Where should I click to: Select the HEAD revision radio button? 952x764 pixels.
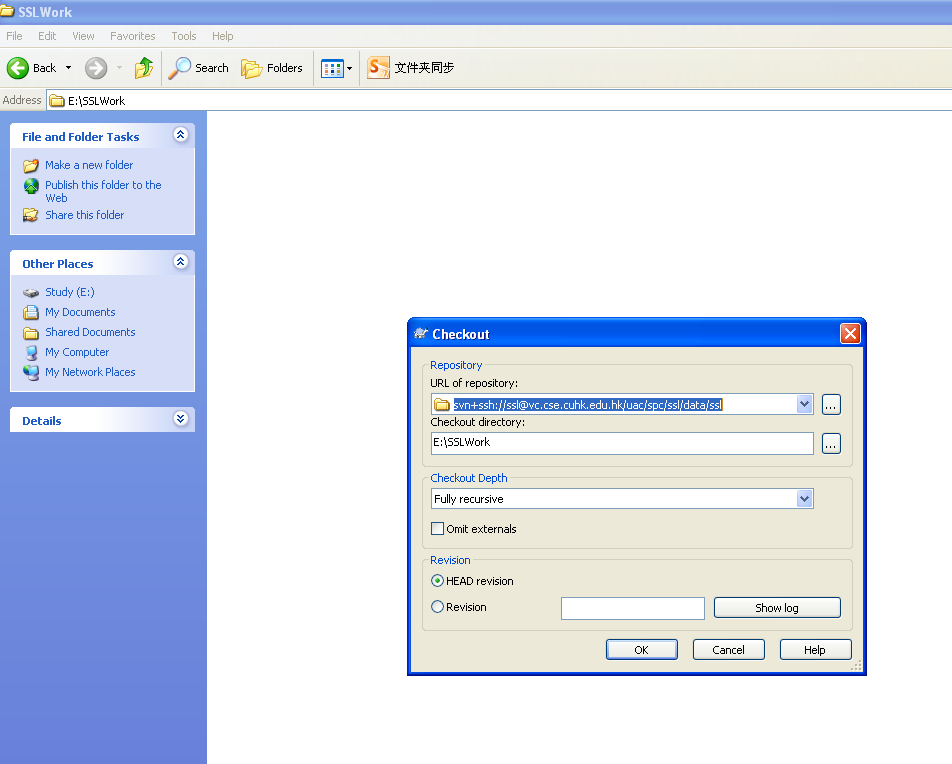click(437, 581)
